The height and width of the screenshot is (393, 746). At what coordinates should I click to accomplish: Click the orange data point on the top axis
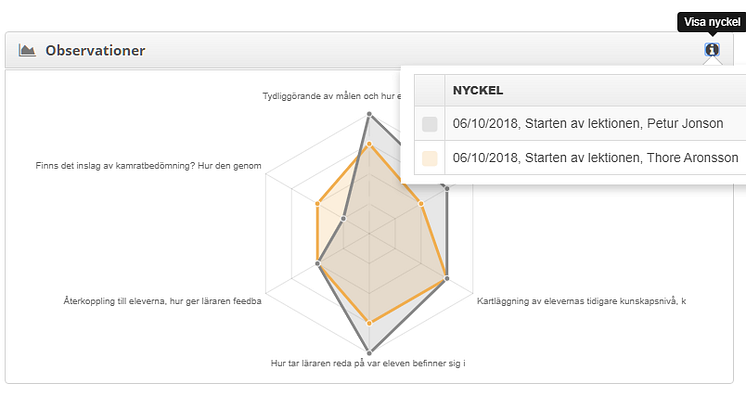369,144
